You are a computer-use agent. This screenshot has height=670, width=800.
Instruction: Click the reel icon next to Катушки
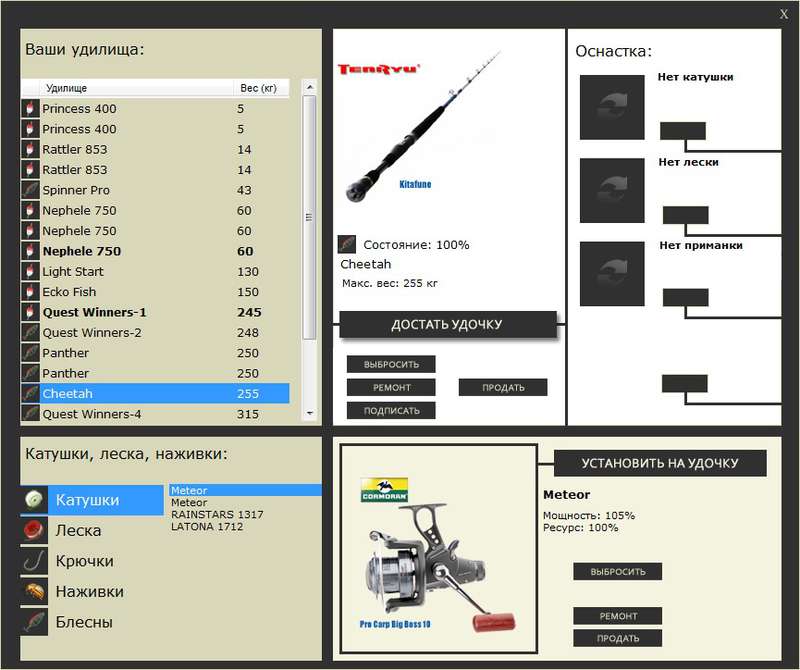tap(34, 500)
